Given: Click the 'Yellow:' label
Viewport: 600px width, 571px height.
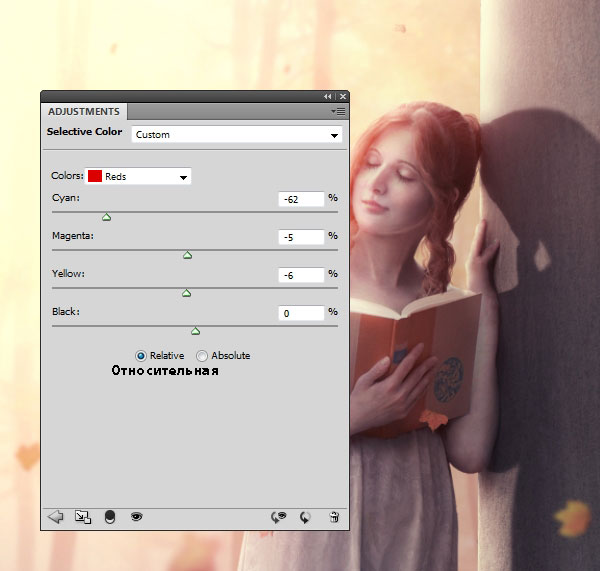Looking at the screenshot, I should (68, 274).
